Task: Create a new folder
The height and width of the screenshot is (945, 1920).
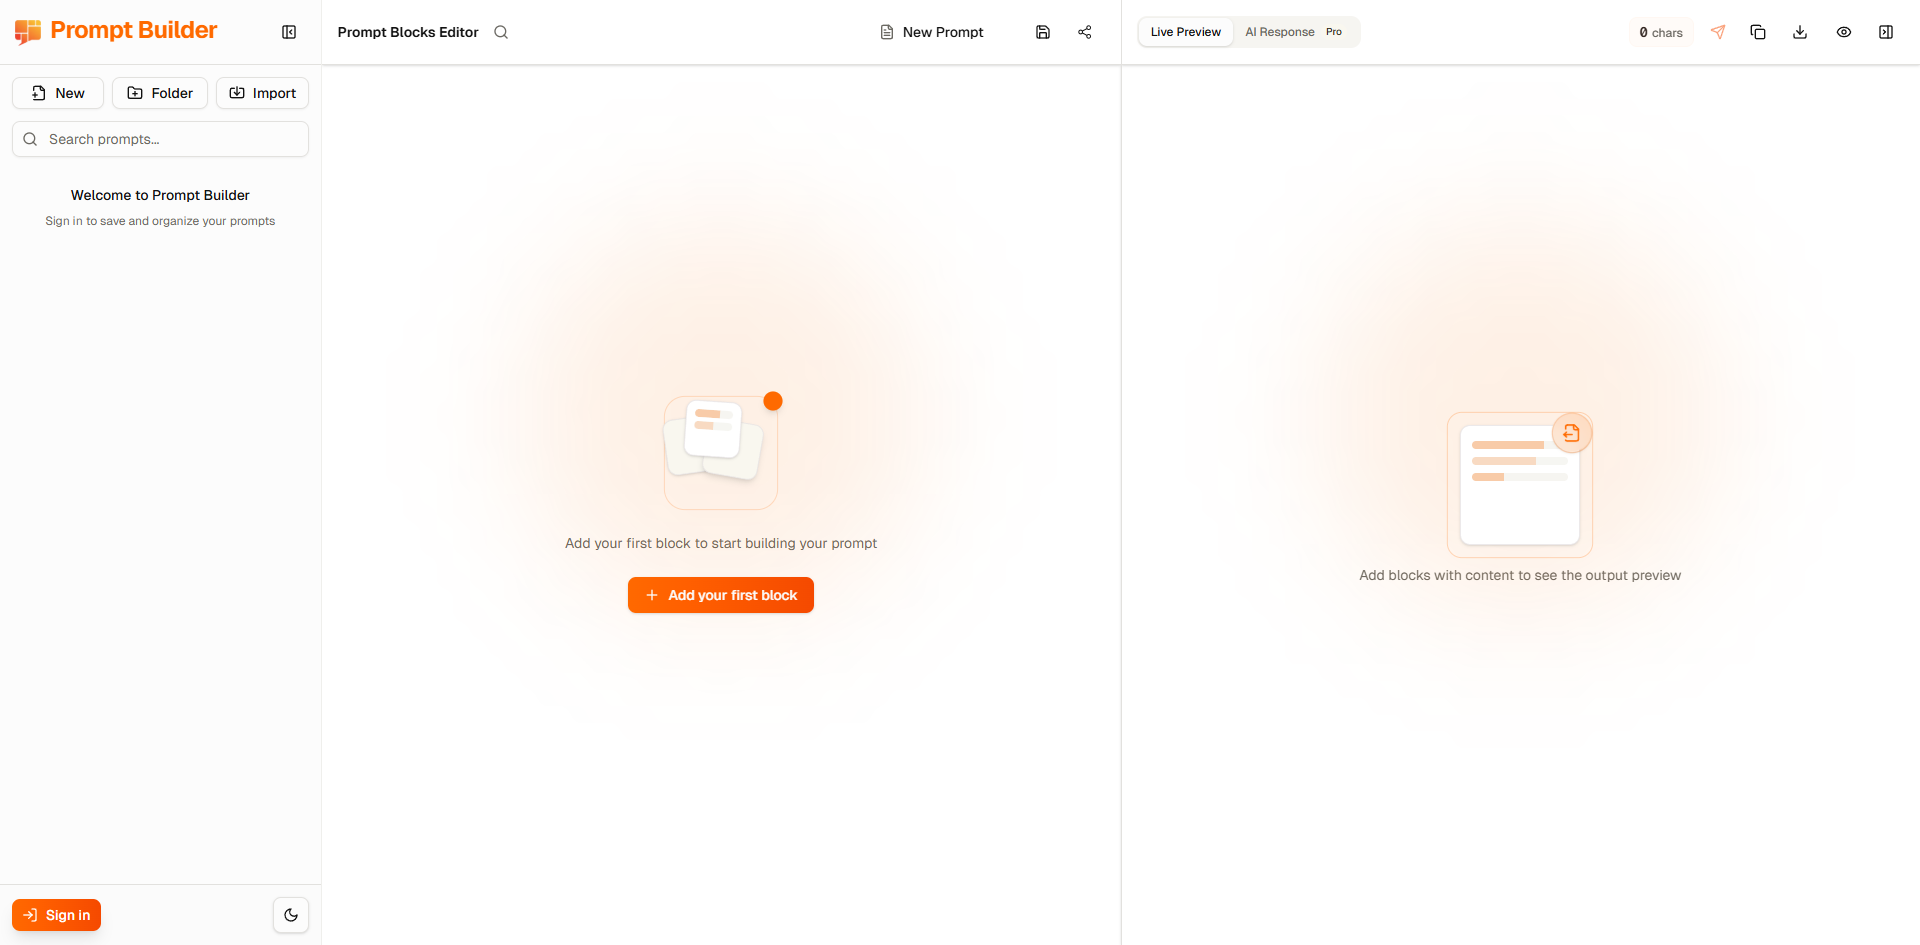Action: pyautogui.click(x=159, y=93)
